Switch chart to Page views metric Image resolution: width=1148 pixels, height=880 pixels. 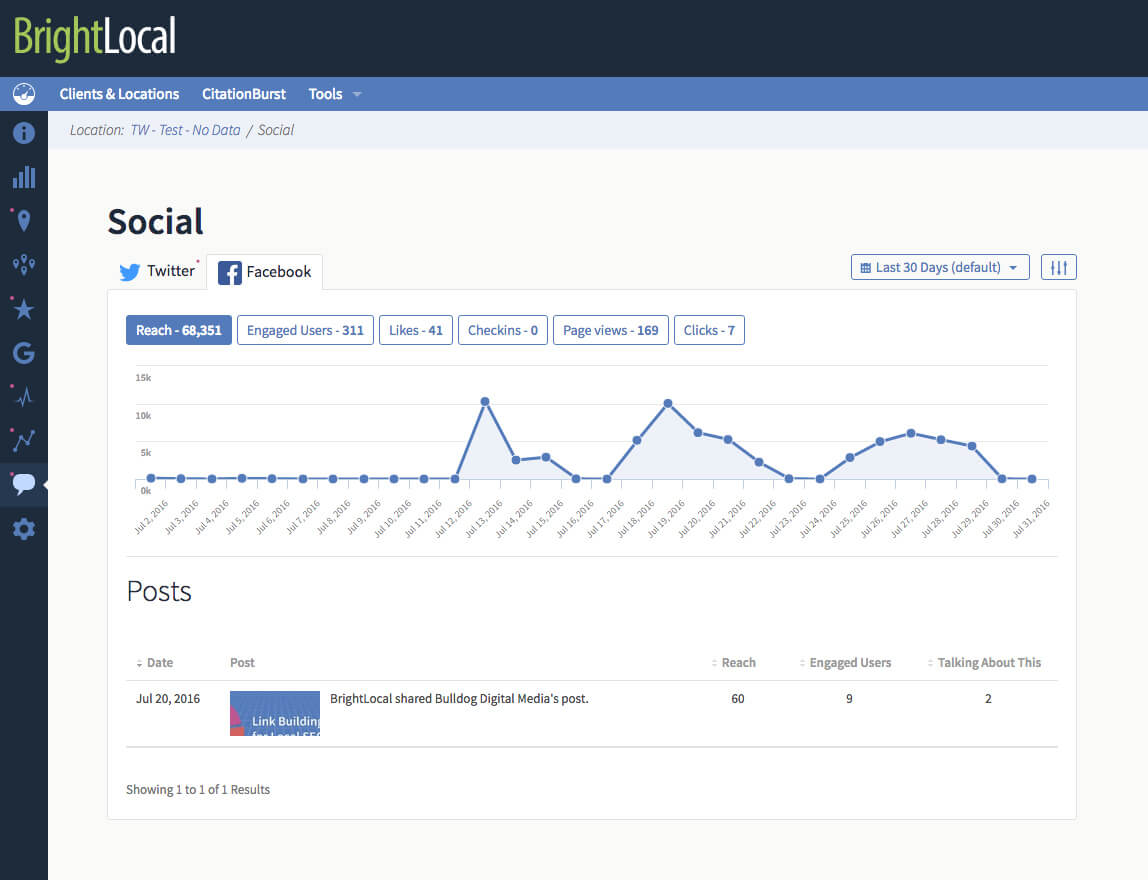point(610,330)
